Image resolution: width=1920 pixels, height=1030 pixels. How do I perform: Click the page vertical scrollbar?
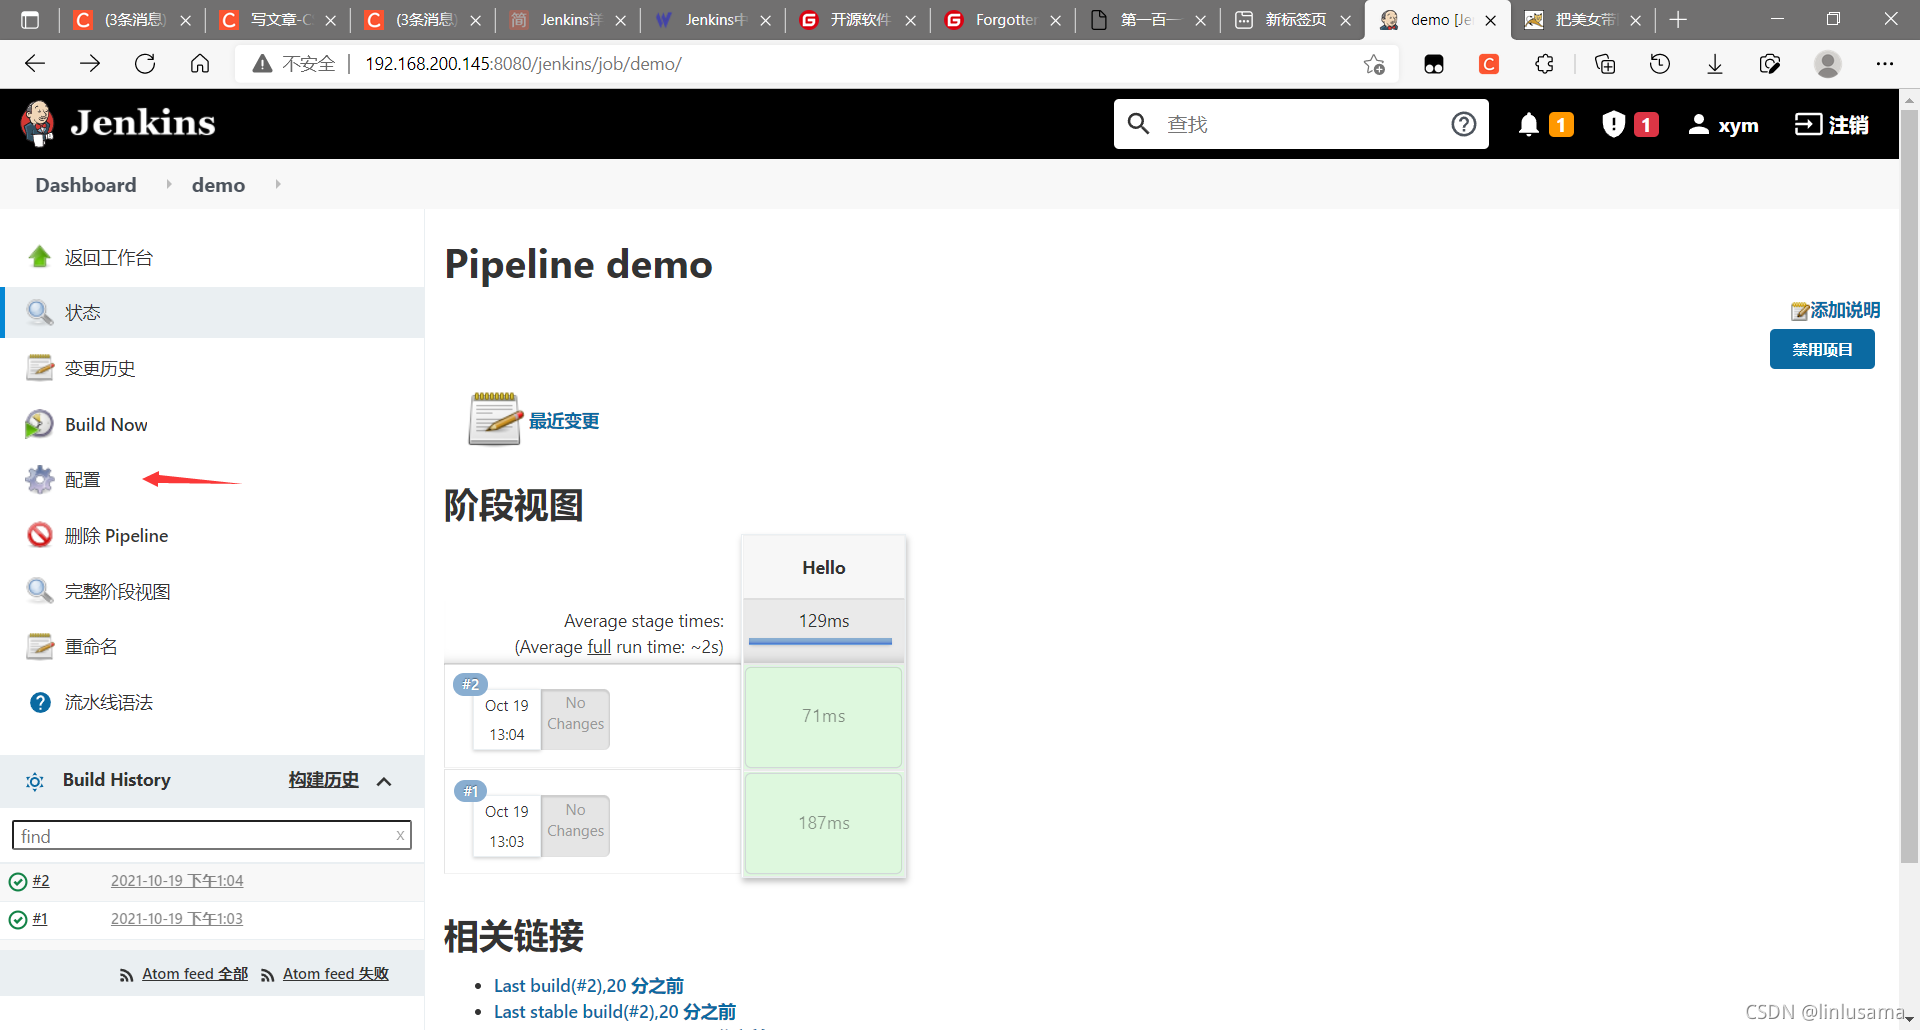click(1909, 485)
